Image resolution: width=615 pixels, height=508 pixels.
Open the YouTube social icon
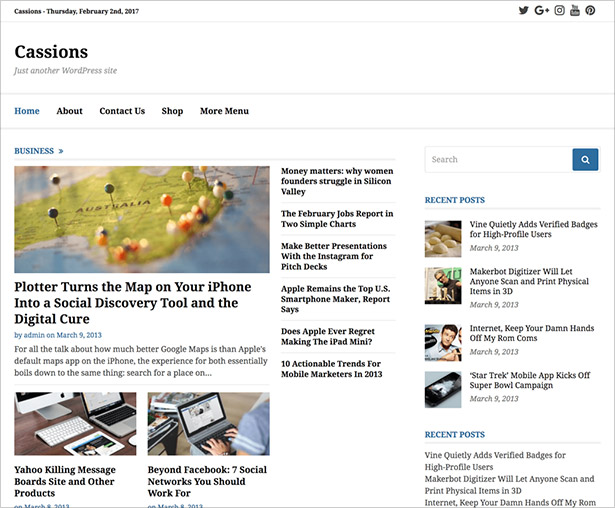pyautogui.click(x=575, y=11)
